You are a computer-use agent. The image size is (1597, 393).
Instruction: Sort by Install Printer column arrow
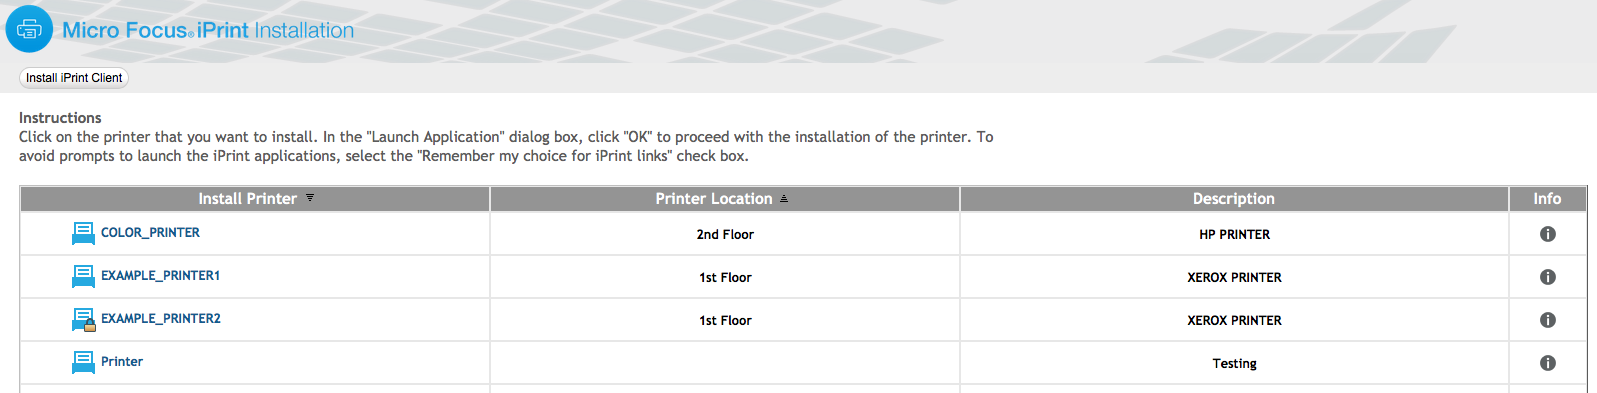coord(310,198)
